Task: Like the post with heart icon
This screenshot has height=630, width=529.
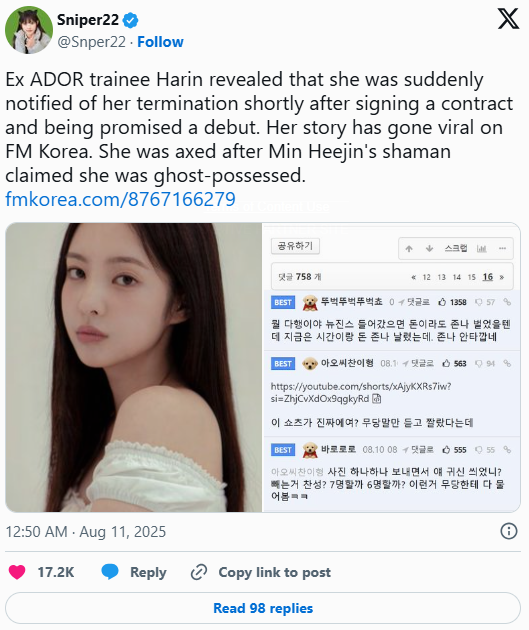Action: point(17,572)
